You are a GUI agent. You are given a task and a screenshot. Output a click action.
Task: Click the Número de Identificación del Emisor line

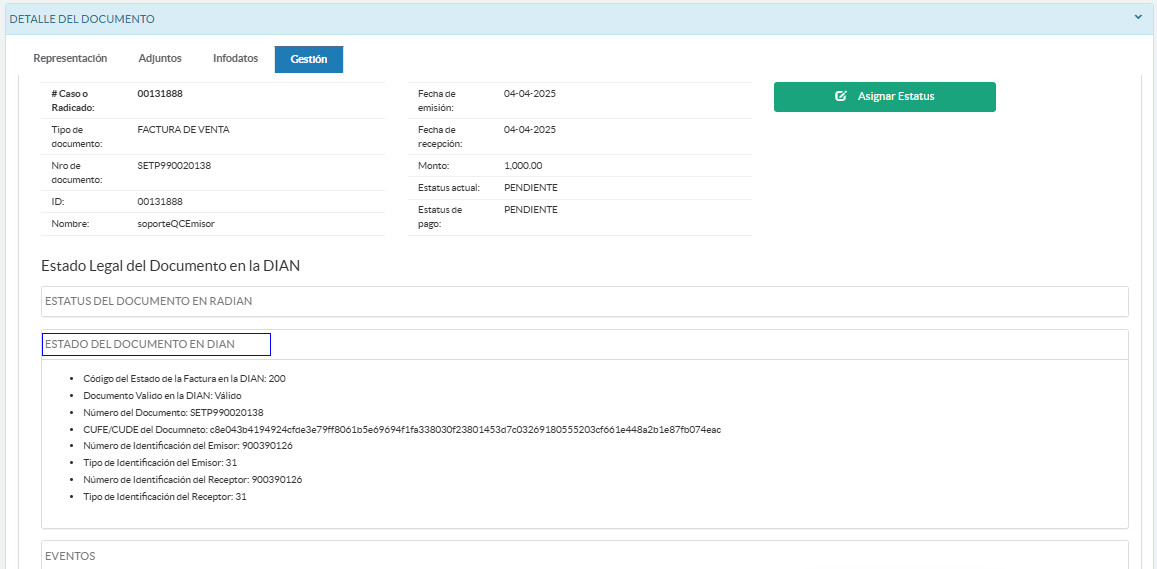click(x=188, y=446)
